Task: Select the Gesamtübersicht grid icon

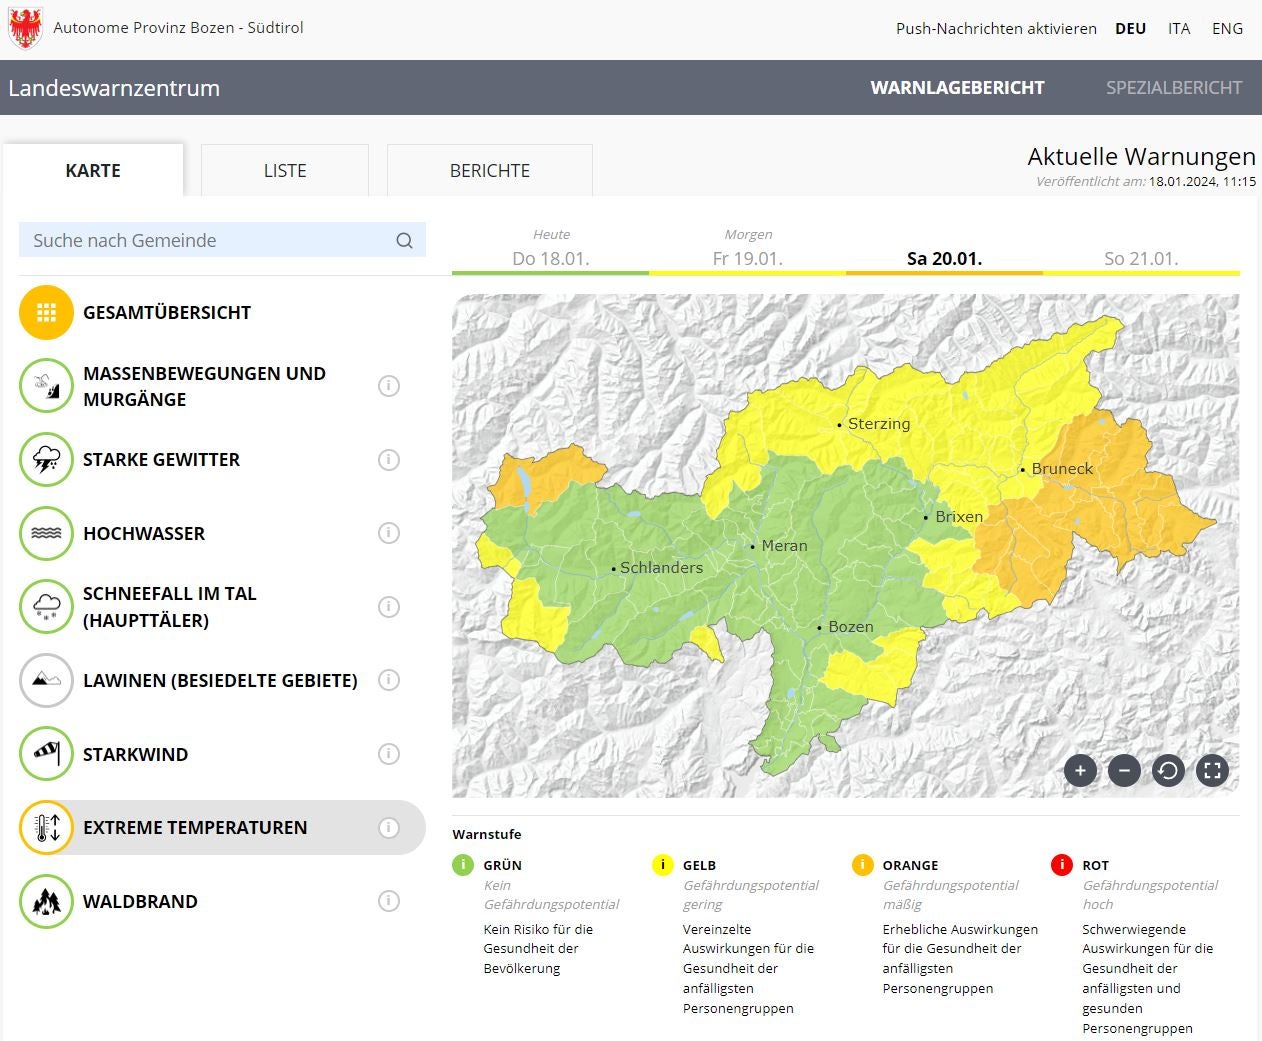Action: coord(46,313)
